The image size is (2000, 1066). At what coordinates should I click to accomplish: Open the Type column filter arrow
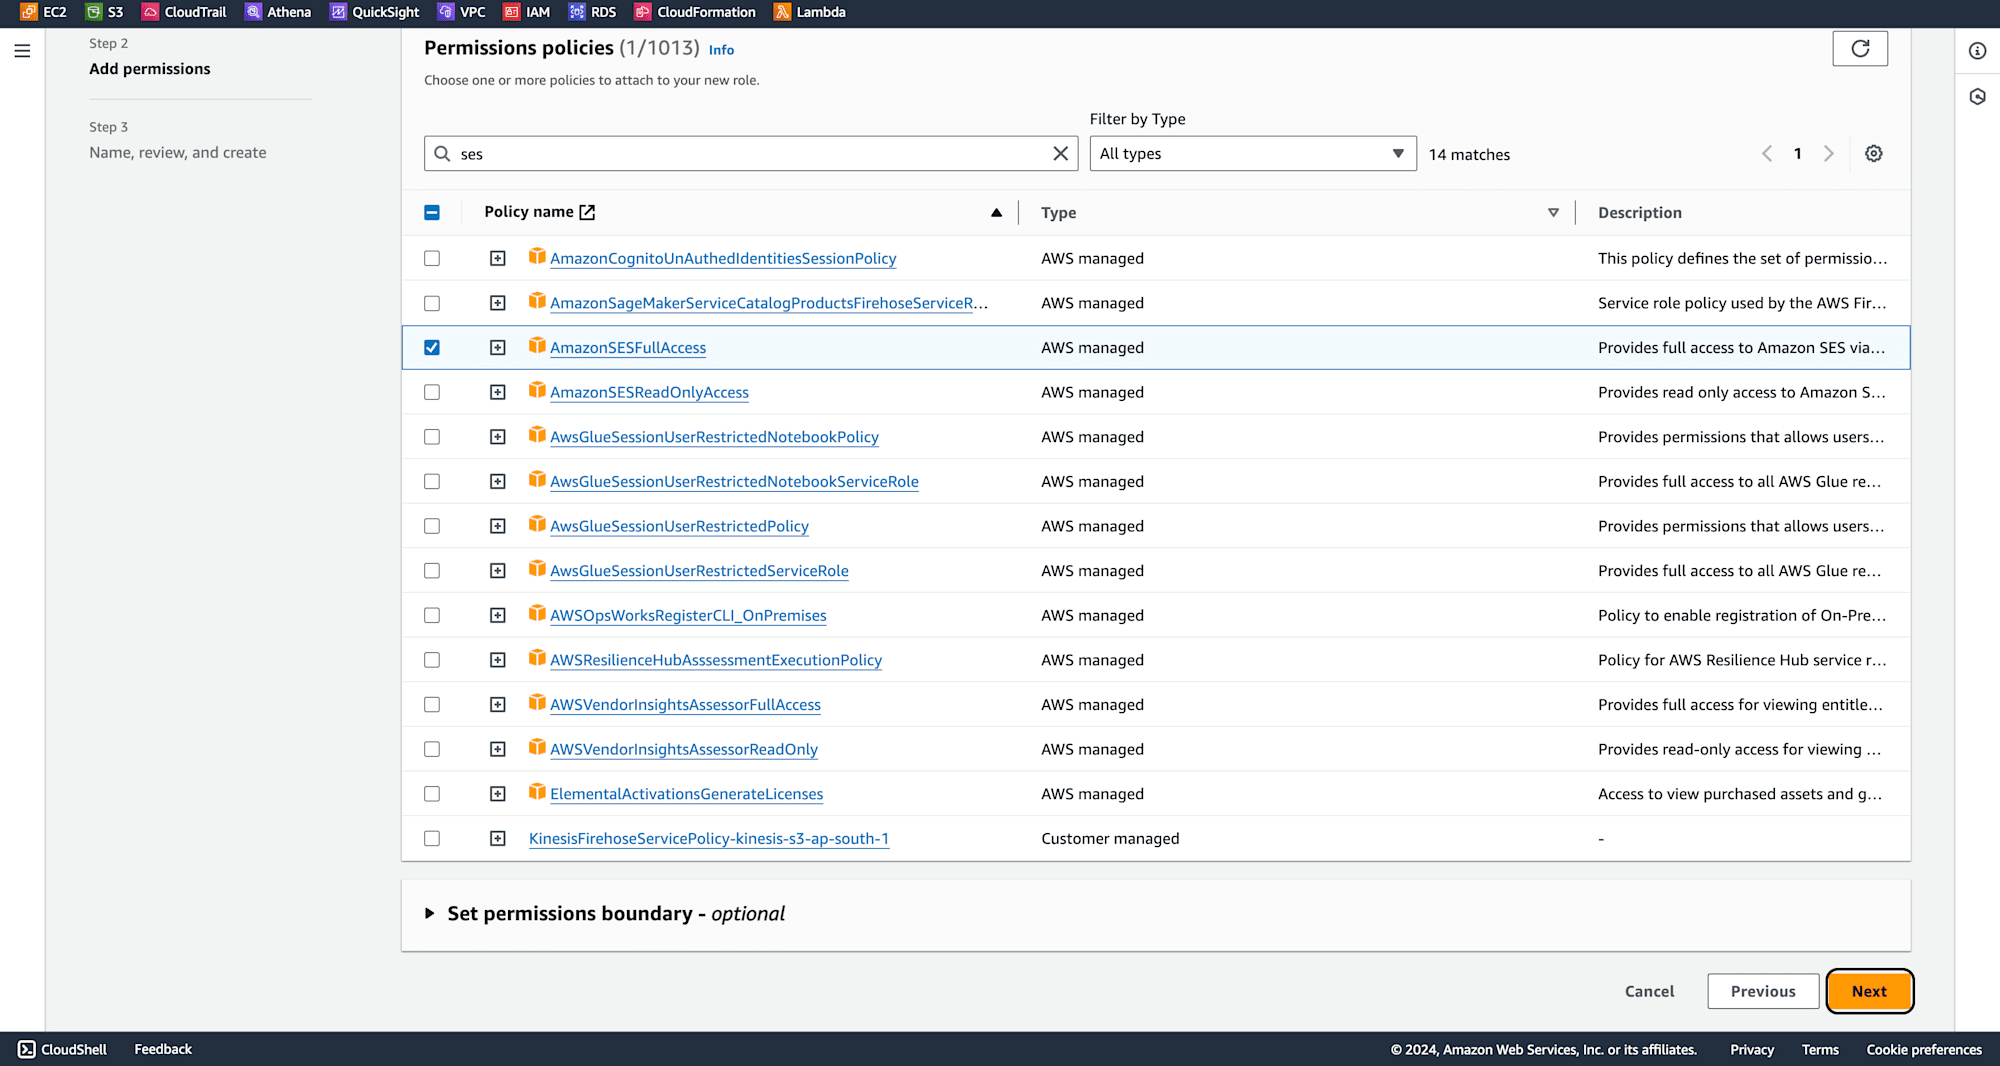point(1553,212)
